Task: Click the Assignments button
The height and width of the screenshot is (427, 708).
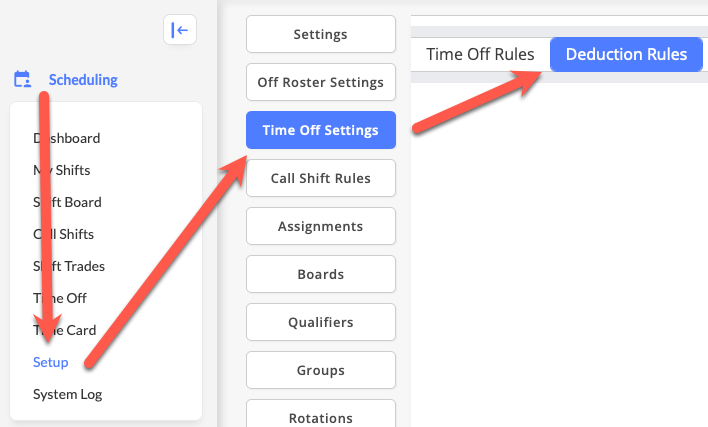Action: pyautogui.click(x=320, y=226)
